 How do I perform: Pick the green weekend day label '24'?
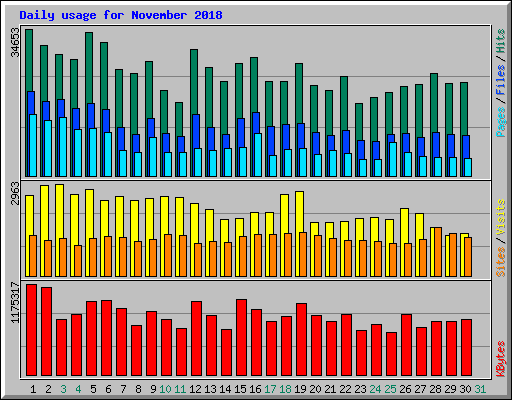click(x=375, y=389)
